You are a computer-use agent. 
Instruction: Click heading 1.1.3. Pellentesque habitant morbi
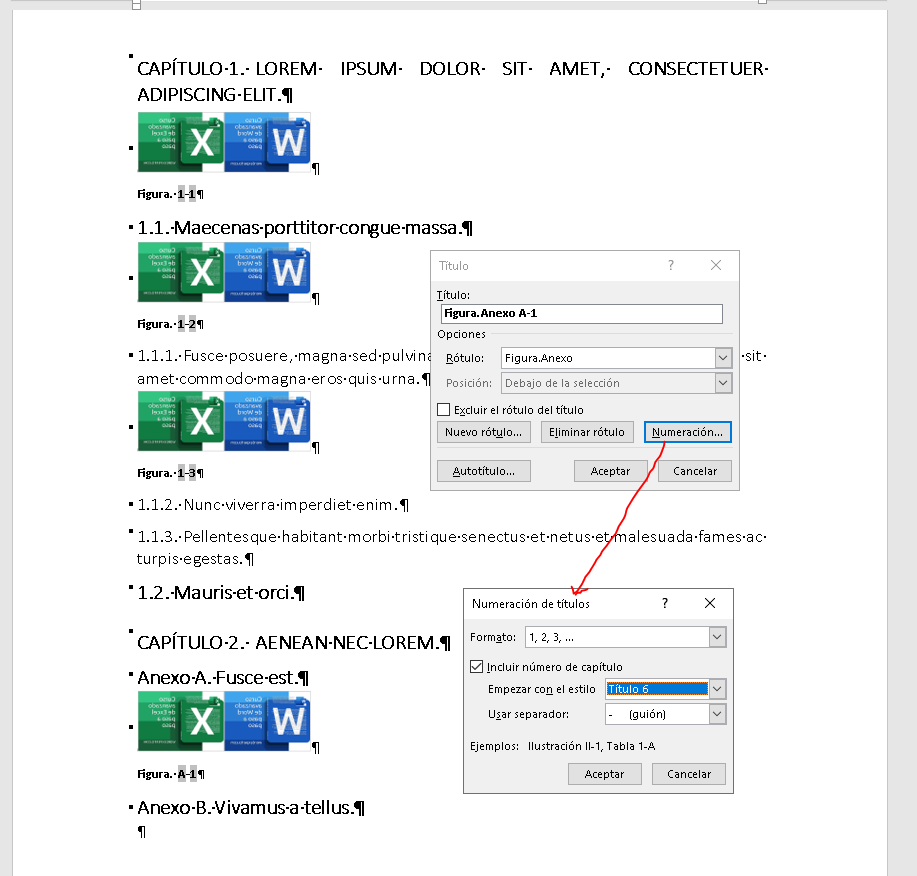coord(451,547)
